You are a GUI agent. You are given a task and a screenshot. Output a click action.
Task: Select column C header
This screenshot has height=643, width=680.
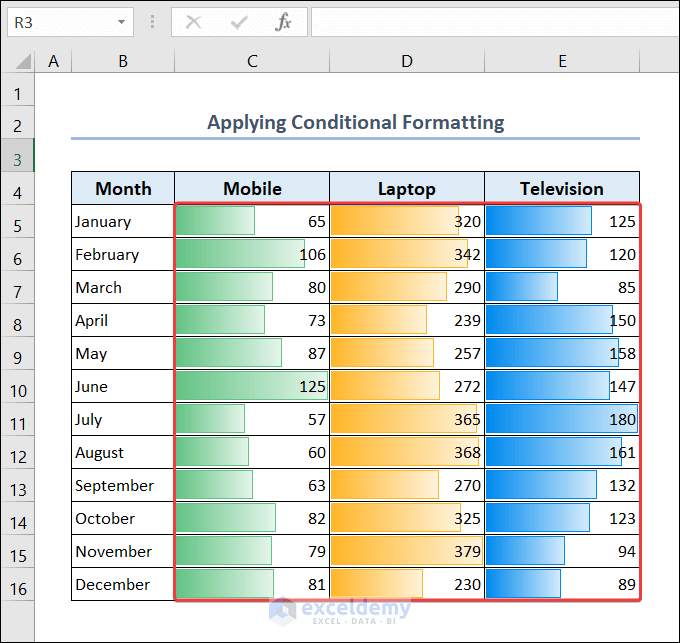252,61
